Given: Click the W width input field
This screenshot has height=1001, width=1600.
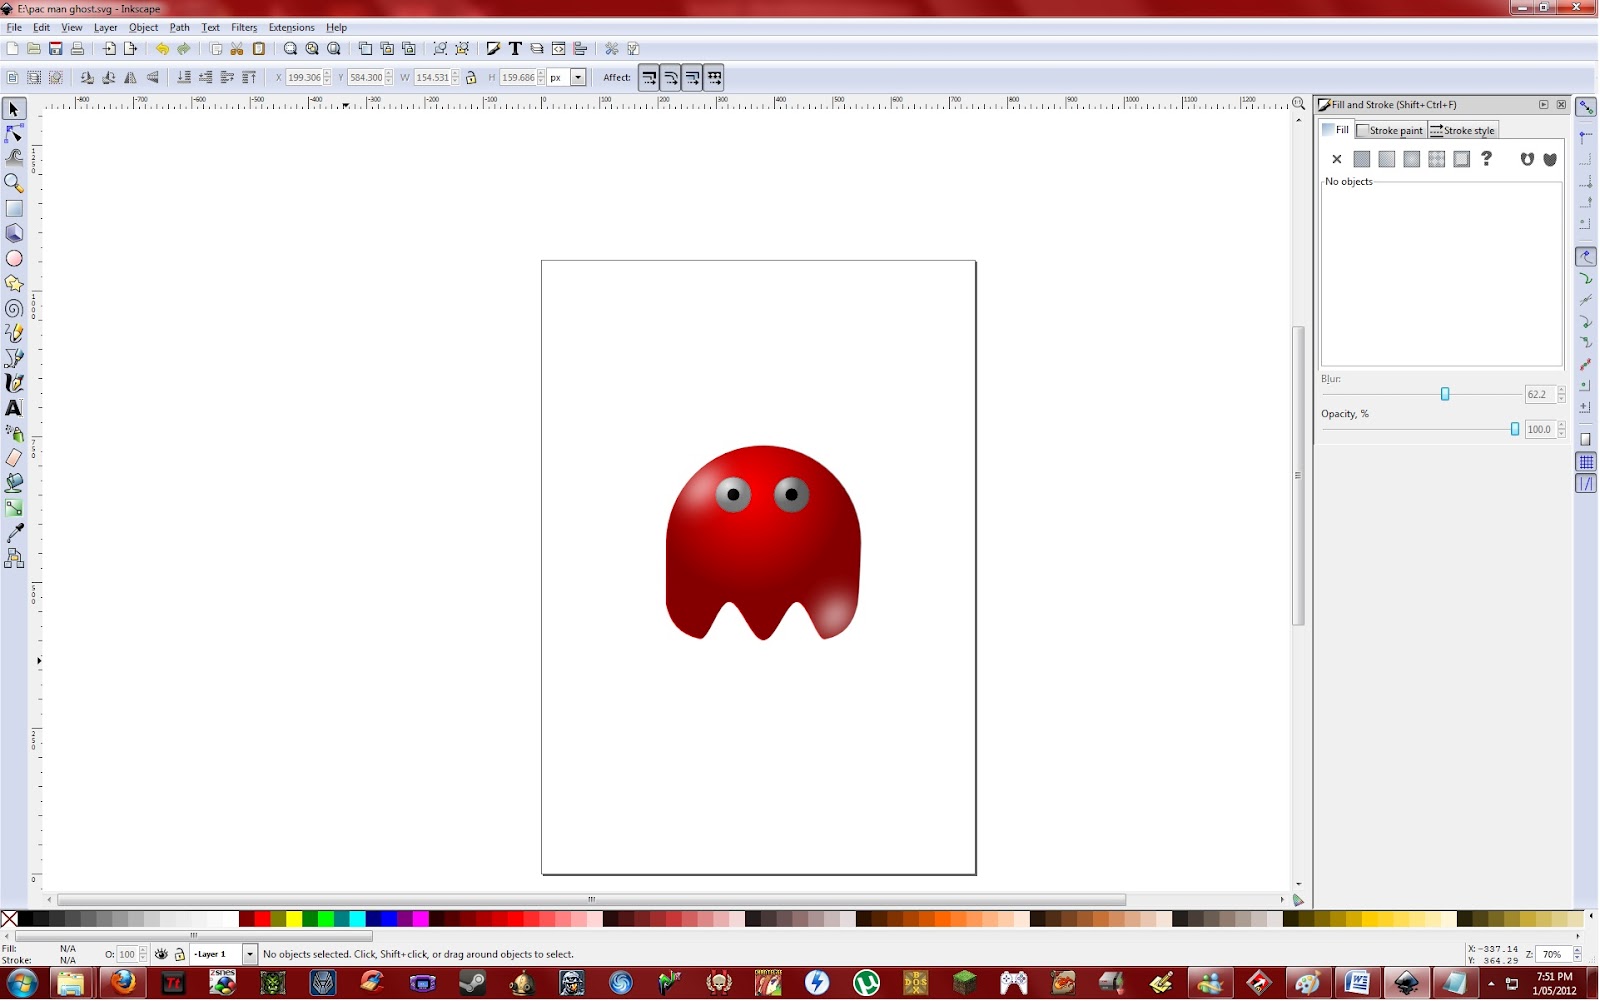Looking at the screenshot, I should [432, 77].
